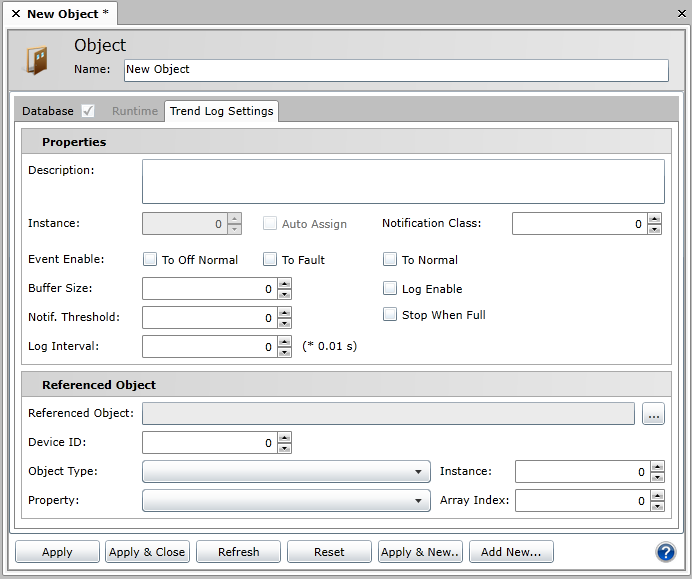Click the Apply & Close button
The image size is (692, 579).
point(147,552)
